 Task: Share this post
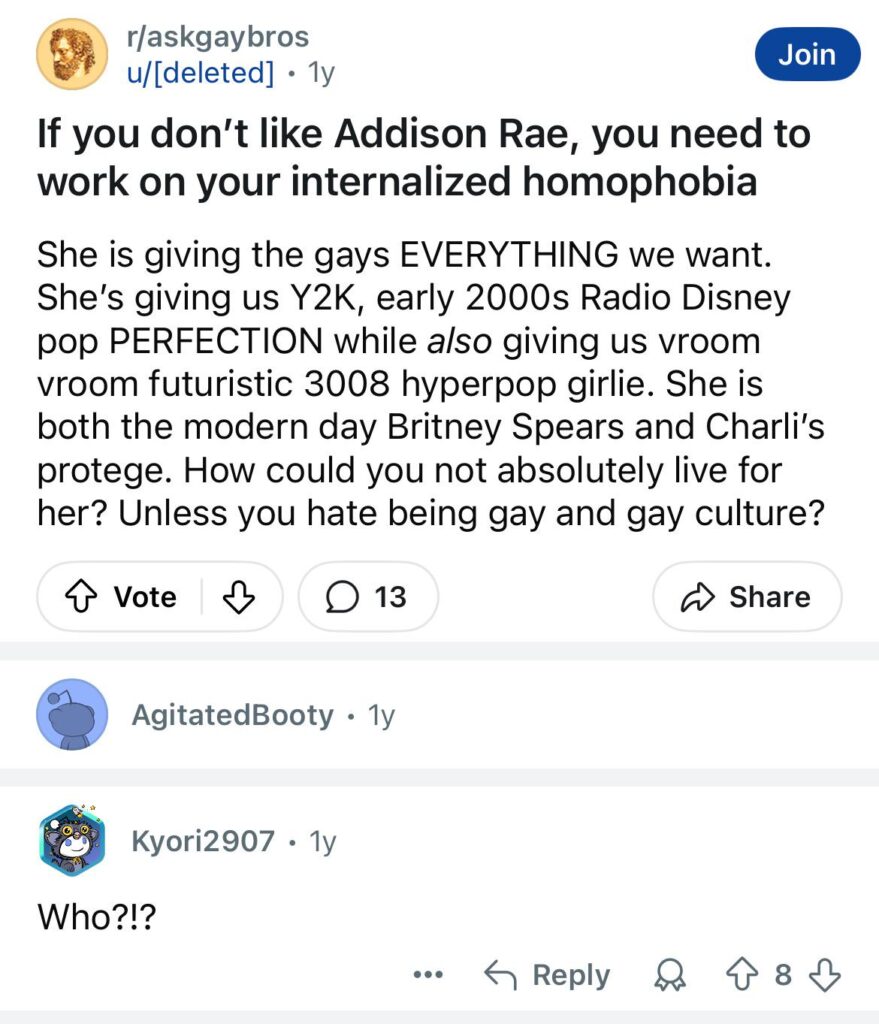pyautogui.click(x=747, y=597)
